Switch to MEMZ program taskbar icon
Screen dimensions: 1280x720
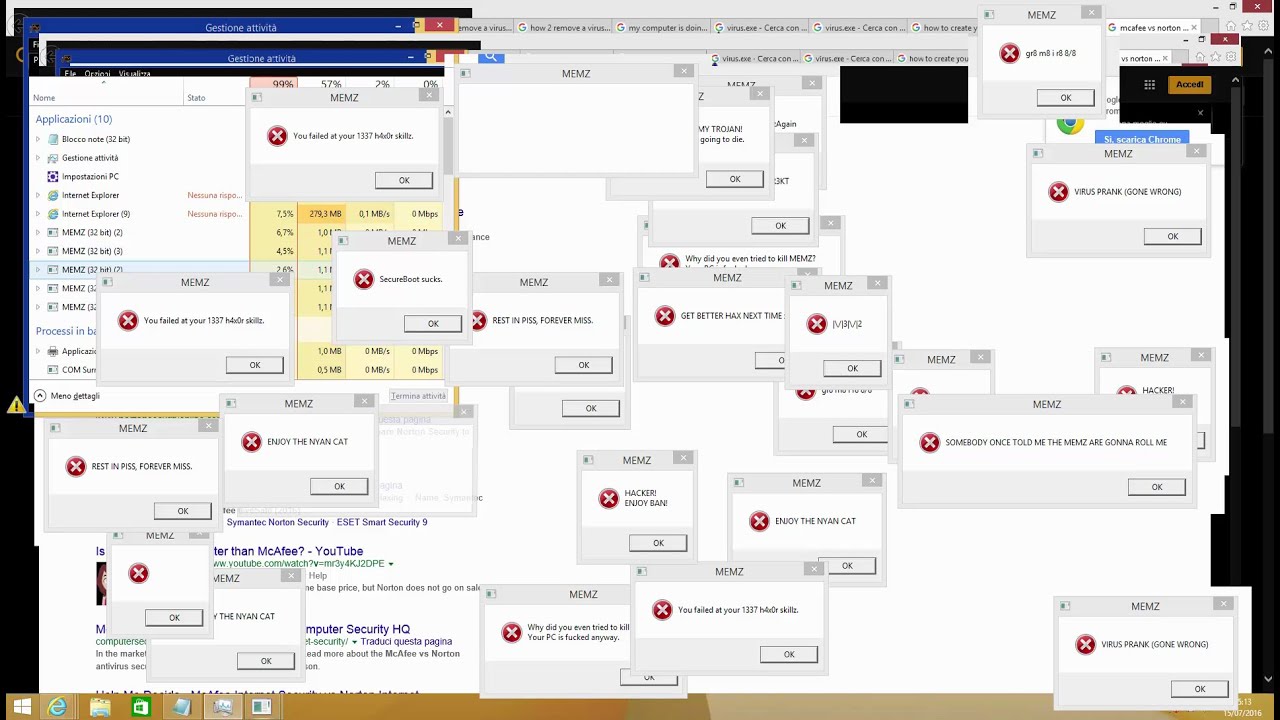click(x=262, y=707)
